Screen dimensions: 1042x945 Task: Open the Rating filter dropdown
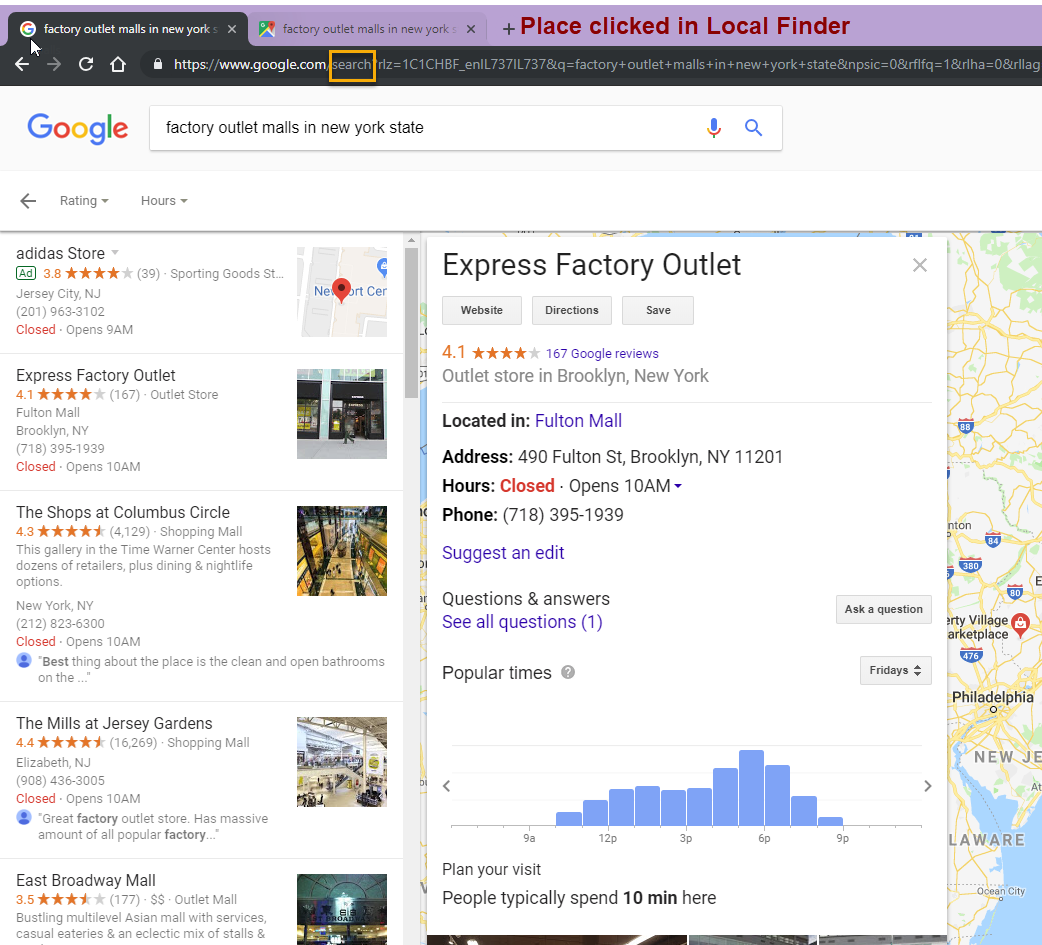click(x=84, y=201)
